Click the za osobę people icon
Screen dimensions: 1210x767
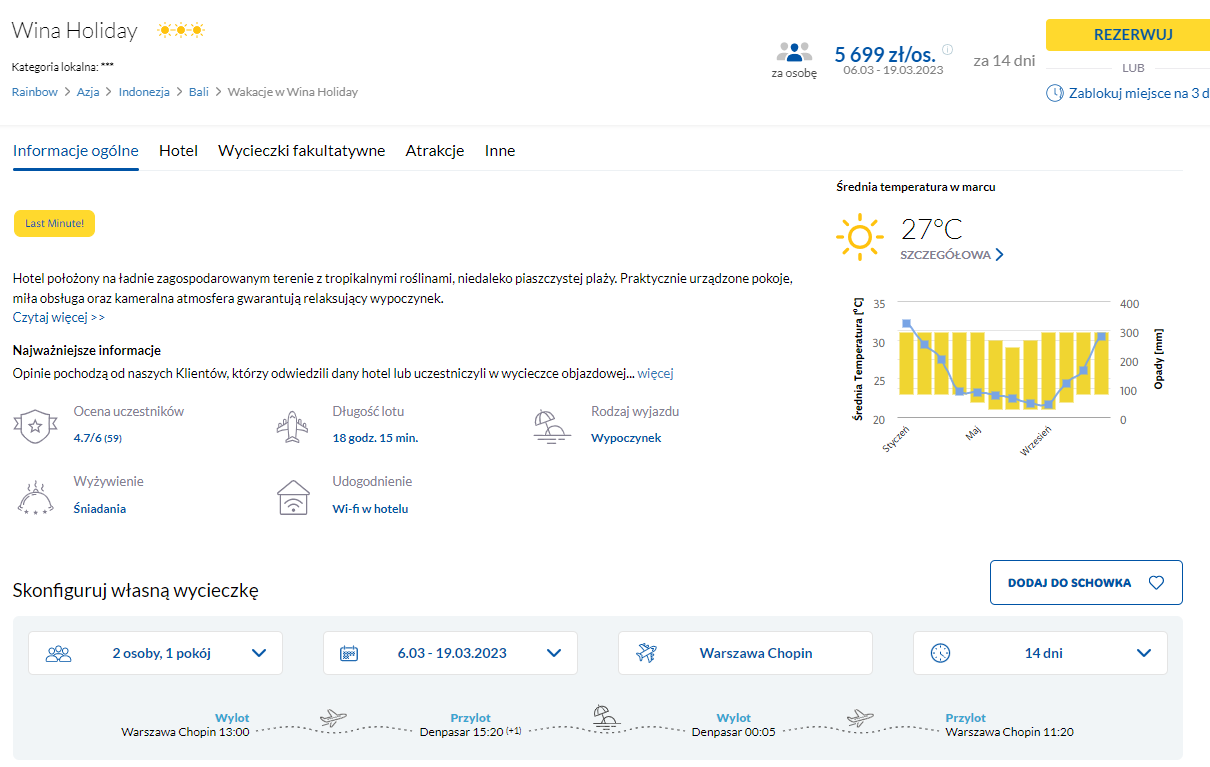[x=794, y=52]
